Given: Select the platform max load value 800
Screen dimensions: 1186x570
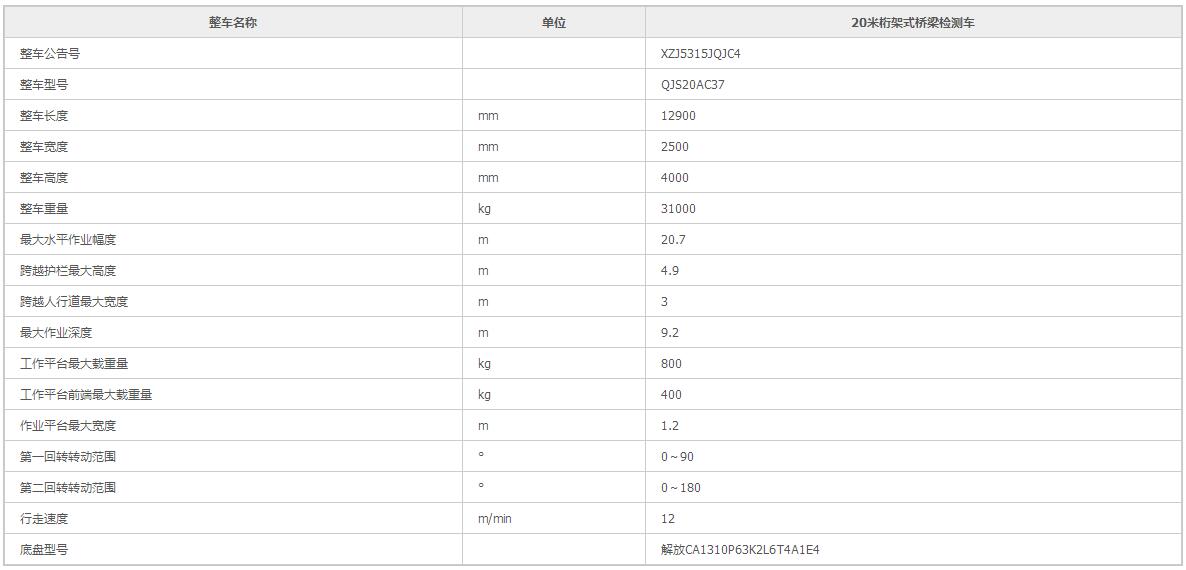Looking at the screenshot, I should click(x=671, y=364).
